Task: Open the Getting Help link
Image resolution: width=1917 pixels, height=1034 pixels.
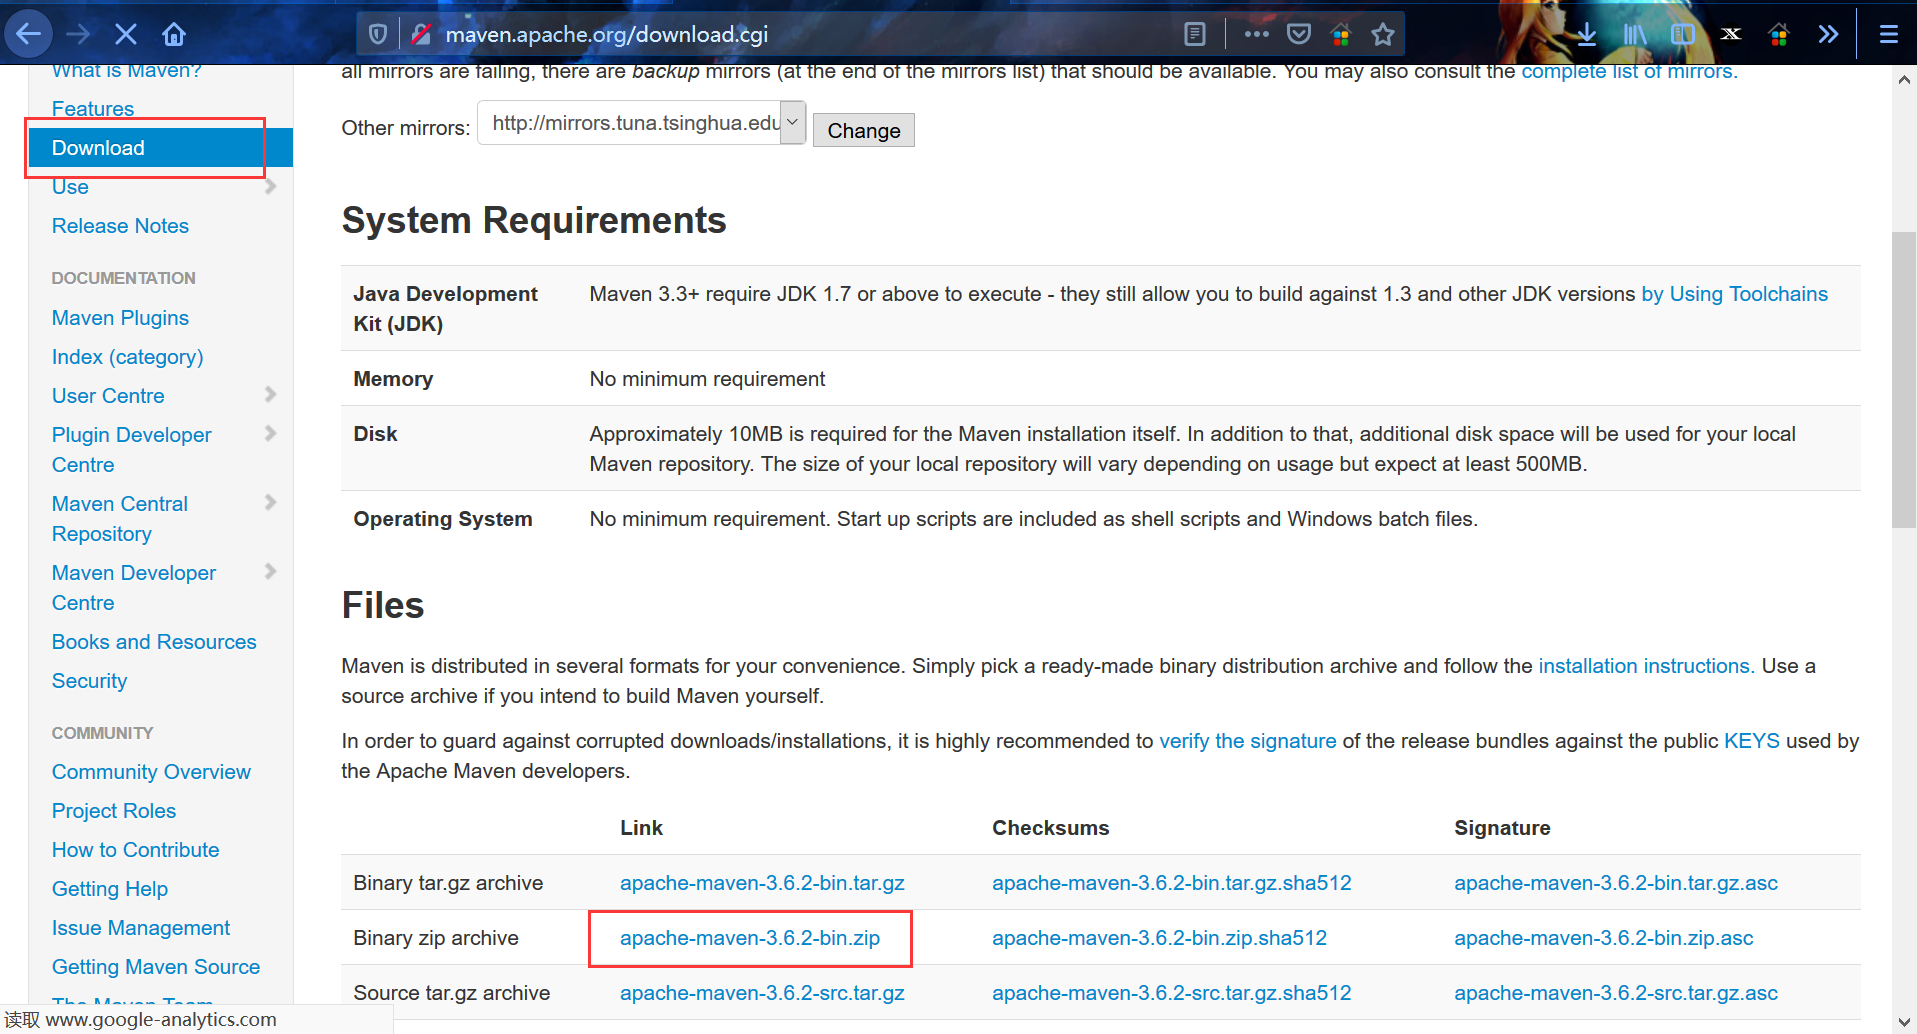Action: click(x=110, y=889)
